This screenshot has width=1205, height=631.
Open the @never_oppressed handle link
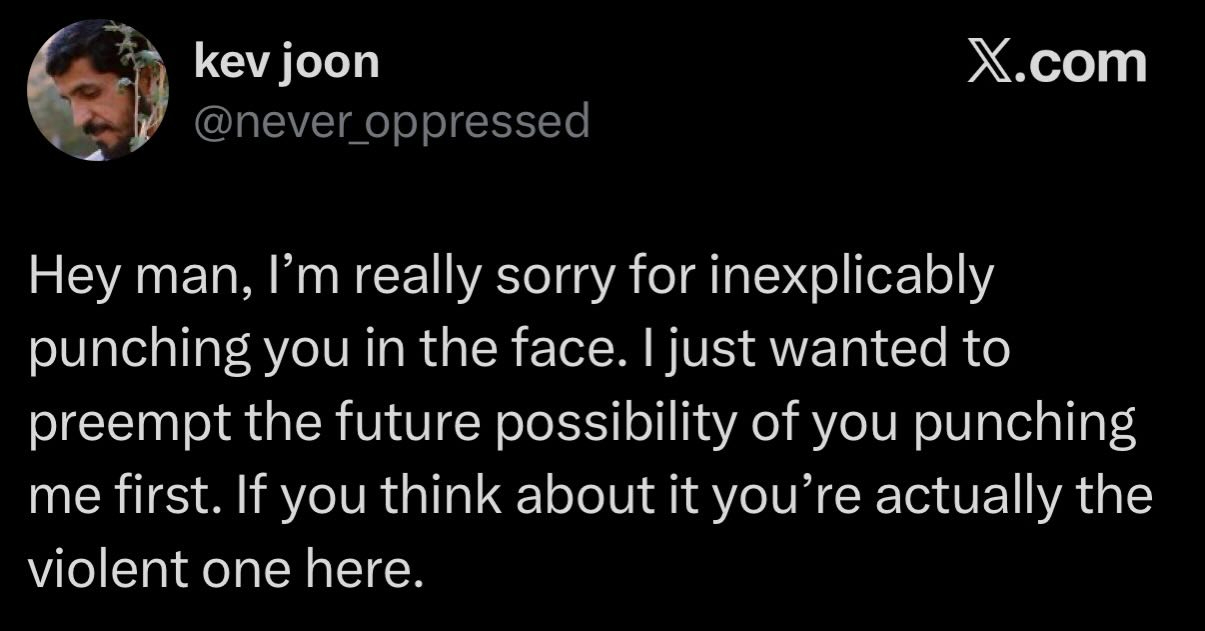[x=391, y=122]
